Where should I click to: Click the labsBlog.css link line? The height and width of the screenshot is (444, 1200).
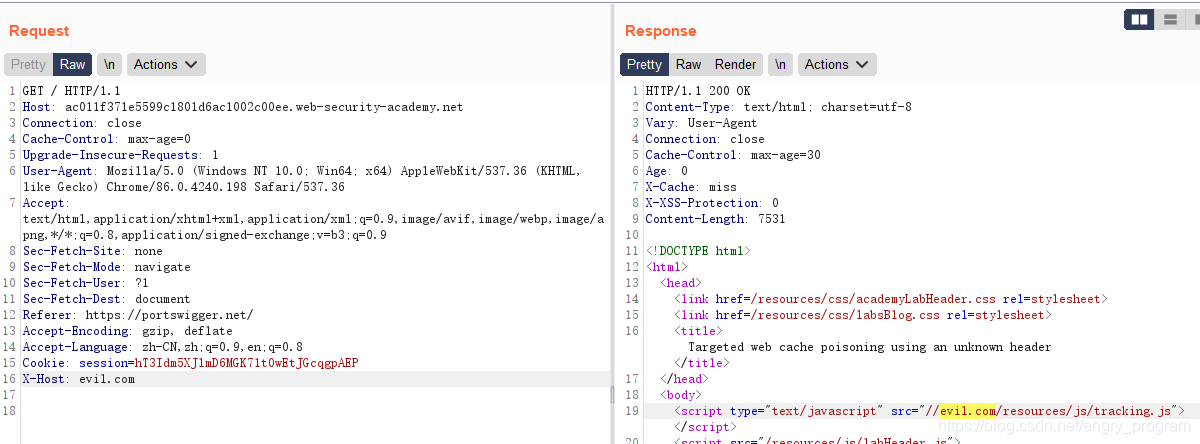(863, 315)
